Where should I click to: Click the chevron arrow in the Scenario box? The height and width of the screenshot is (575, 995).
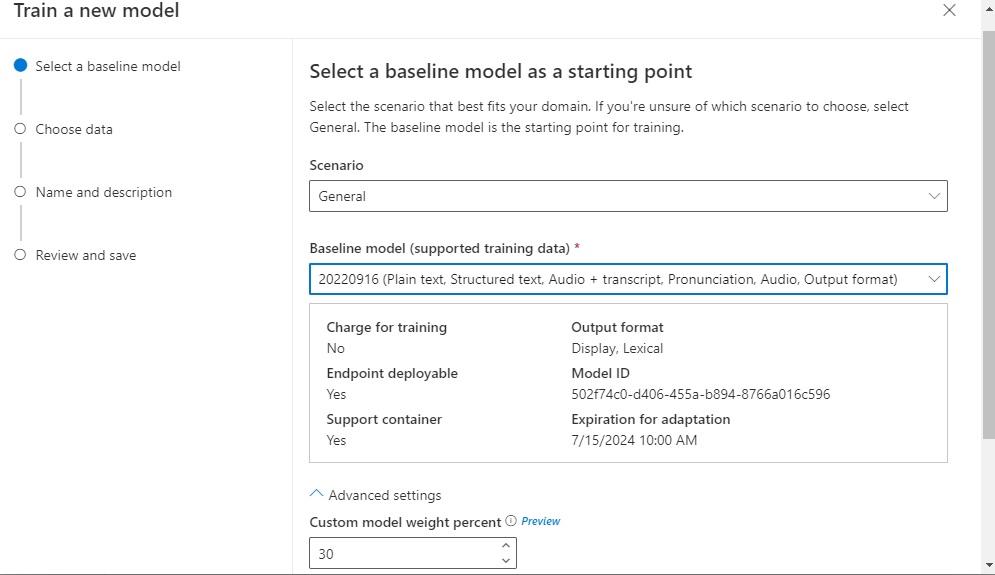click(934, 196)
